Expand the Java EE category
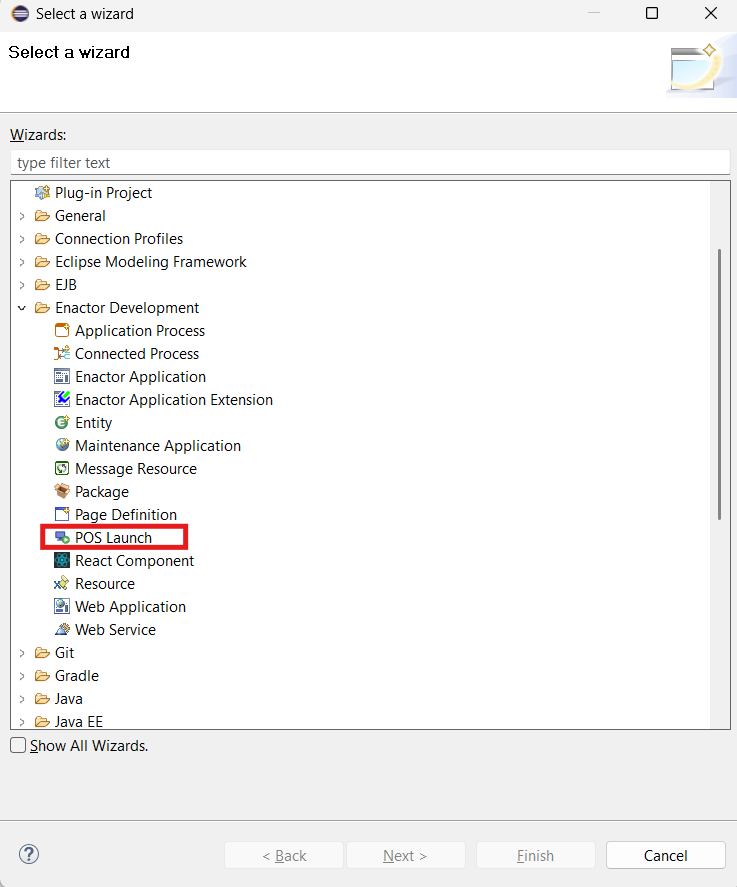The image size is (737, 887). (x=22, y=722)
